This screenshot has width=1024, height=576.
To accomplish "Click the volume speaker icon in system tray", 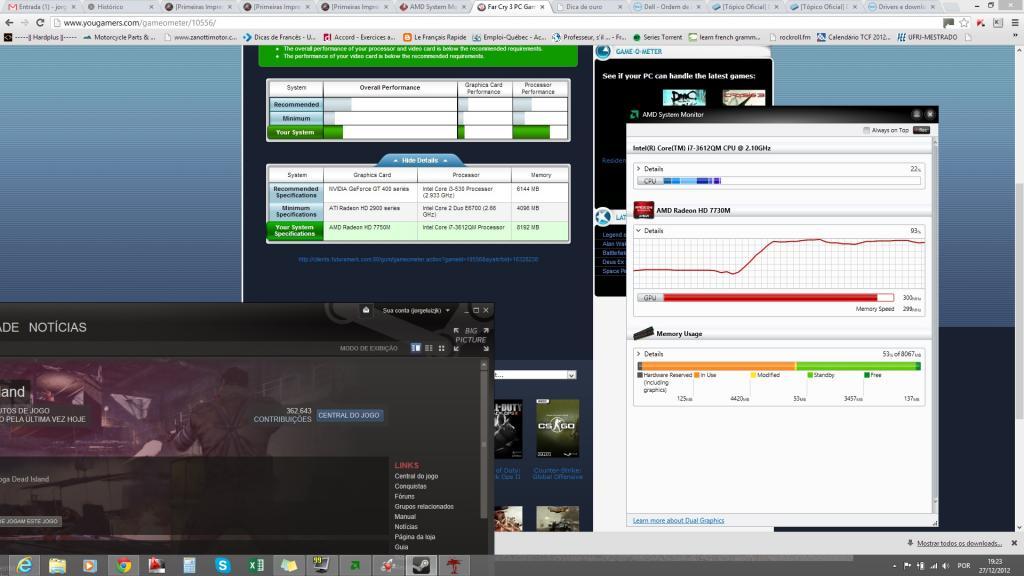I will 945,566.
